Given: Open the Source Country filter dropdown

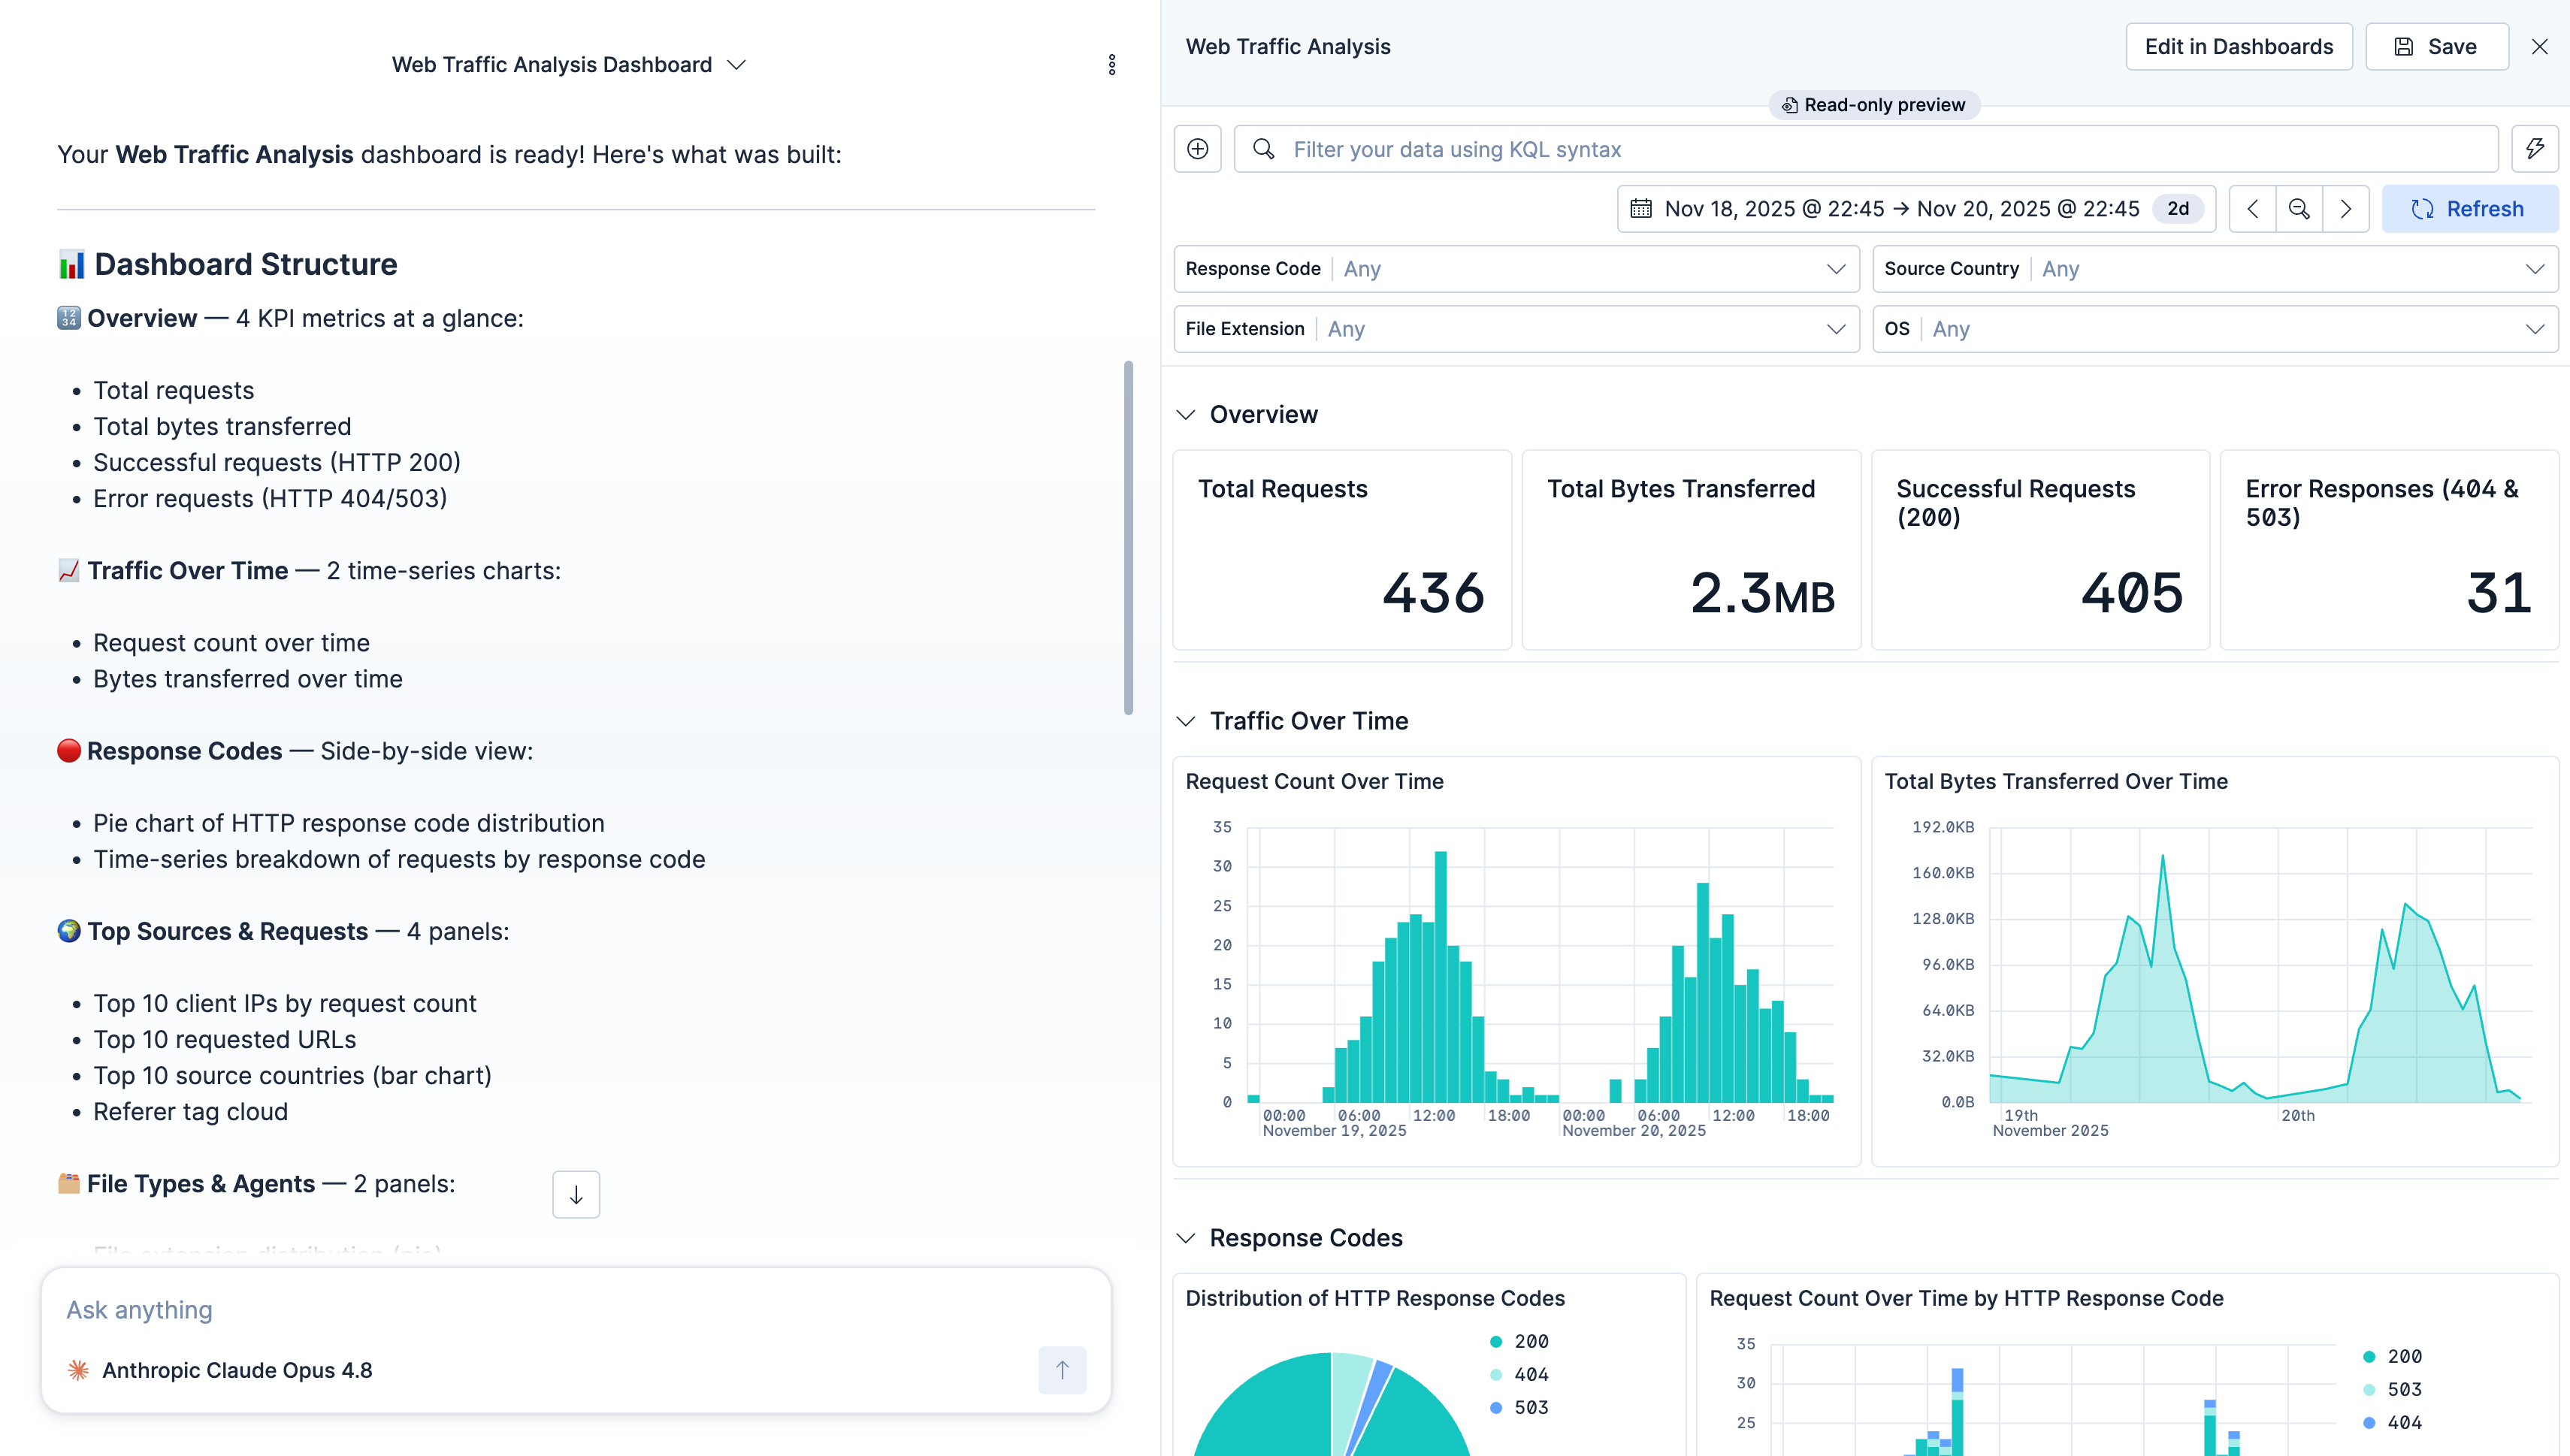Looking at the screenshot, I should 2215,269.
